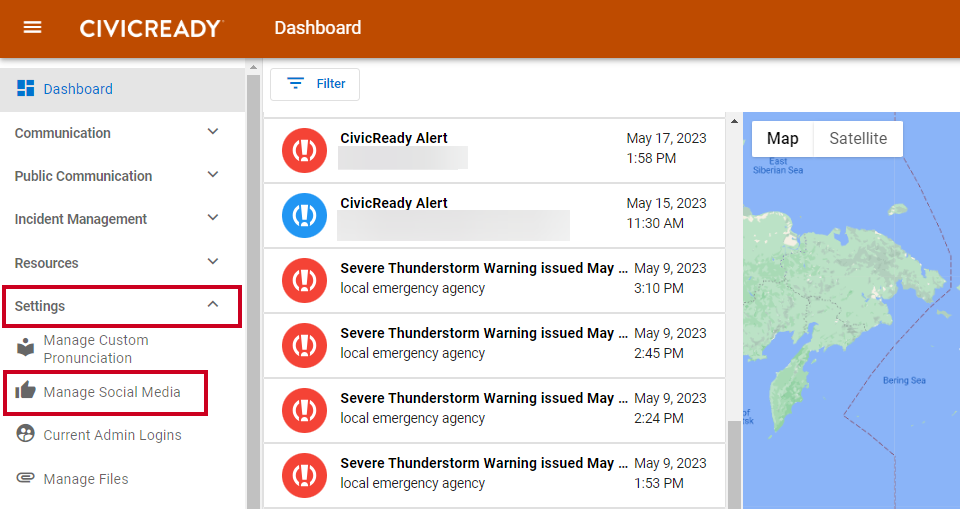Click the sidebar vertical scrollbar
960x509 pixels.
tap(253, 292)
